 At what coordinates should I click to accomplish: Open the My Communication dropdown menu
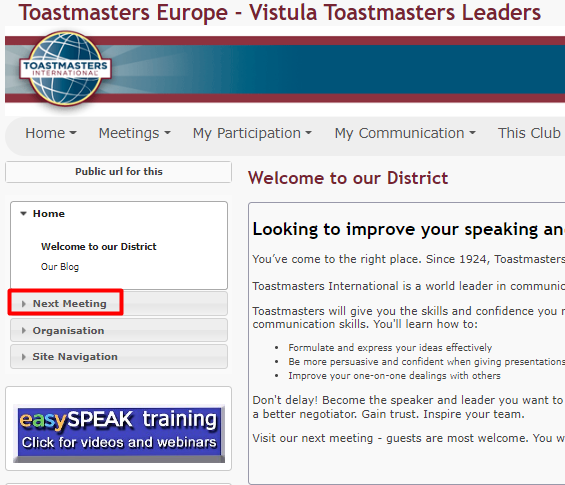tap(405, 133)
